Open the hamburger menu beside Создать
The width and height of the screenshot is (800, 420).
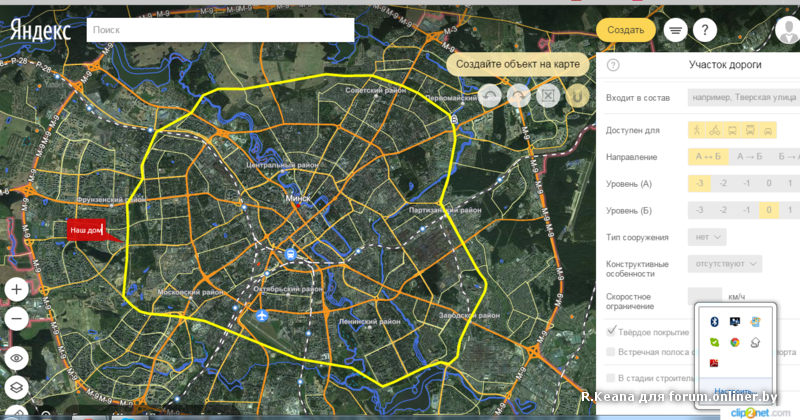(x=675, y=30)
